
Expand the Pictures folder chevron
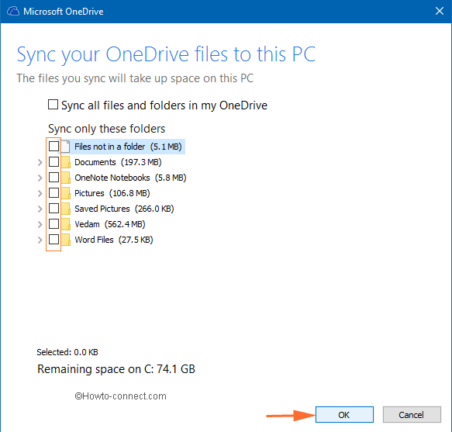[40, 193]
